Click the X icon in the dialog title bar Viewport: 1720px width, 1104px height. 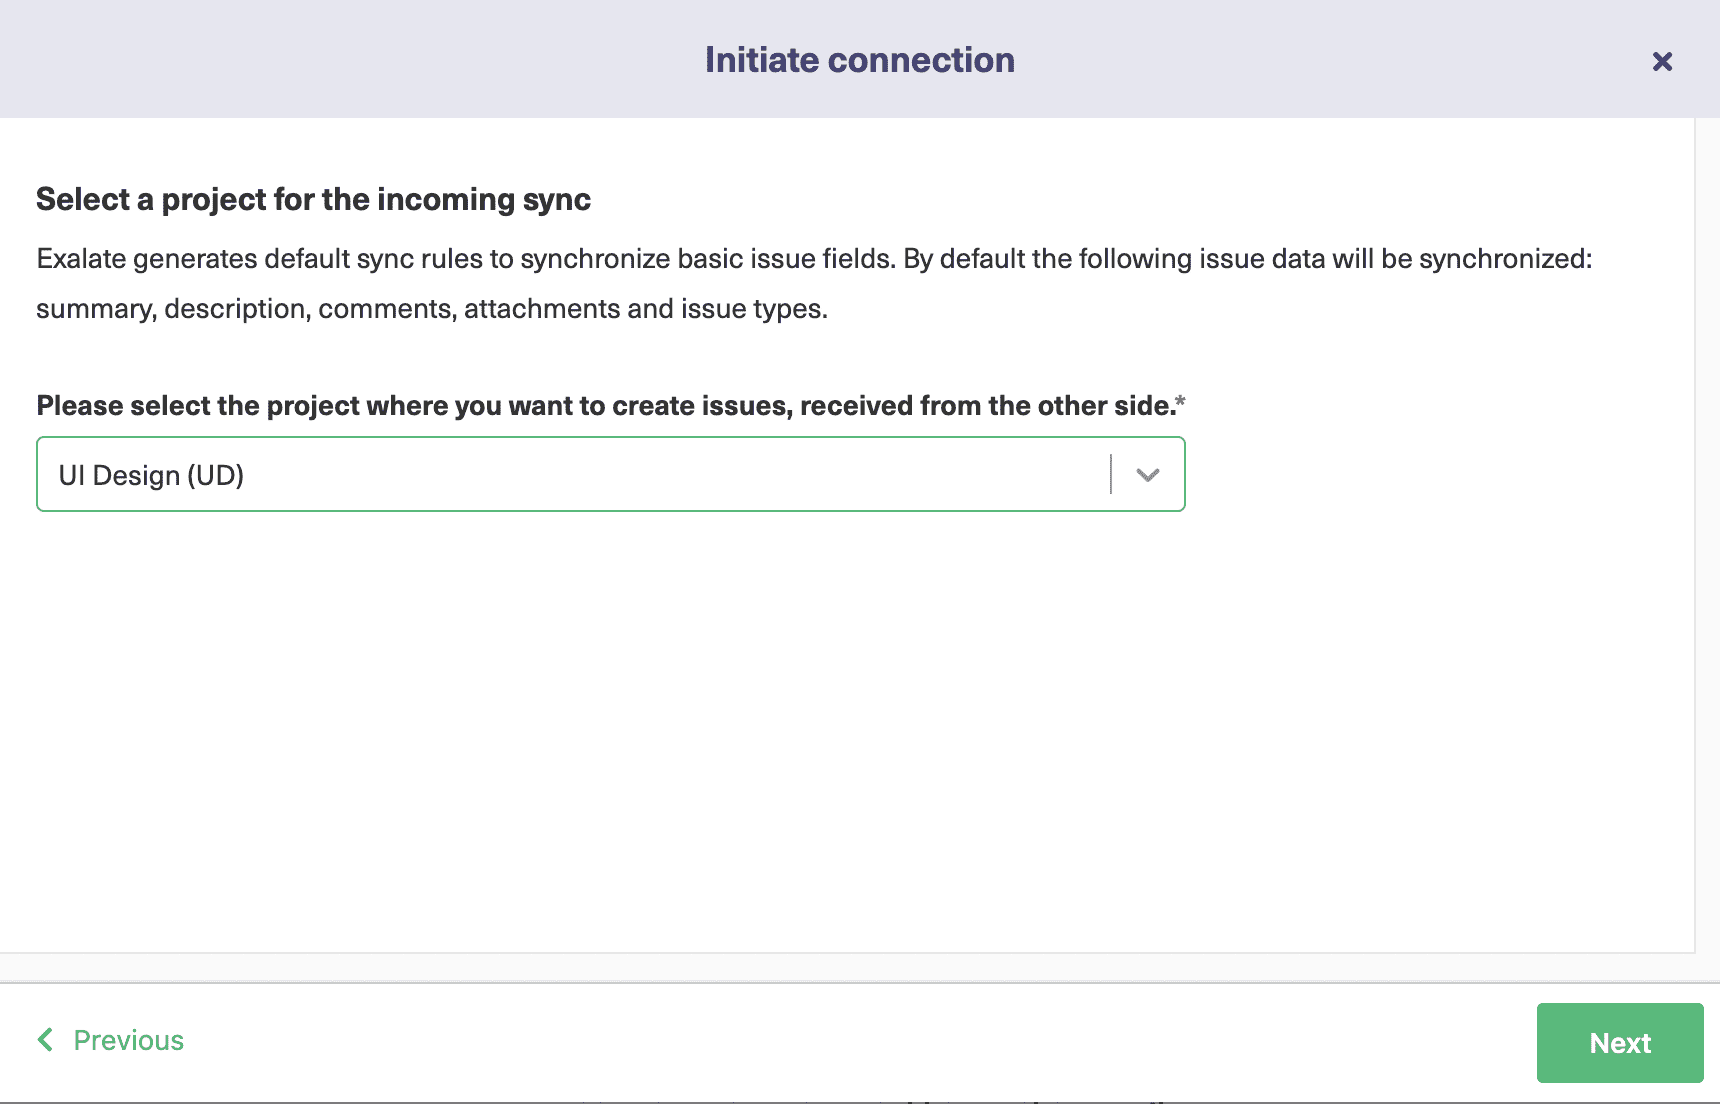click(1662, 61)
